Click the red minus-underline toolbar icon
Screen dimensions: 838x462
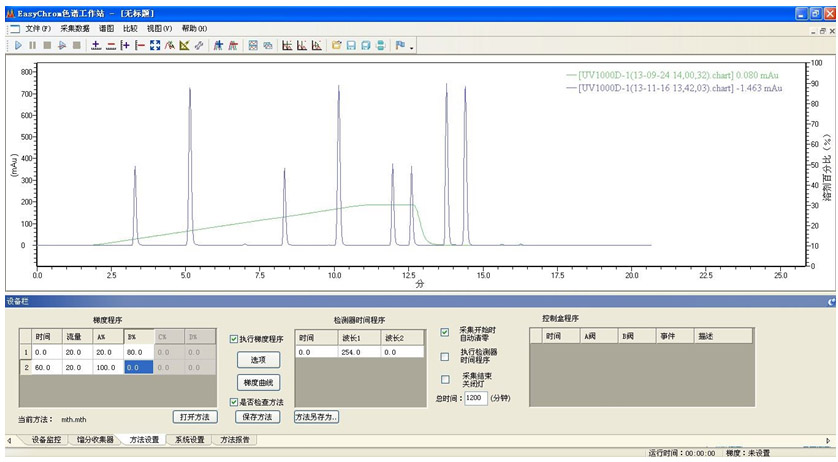110,46
